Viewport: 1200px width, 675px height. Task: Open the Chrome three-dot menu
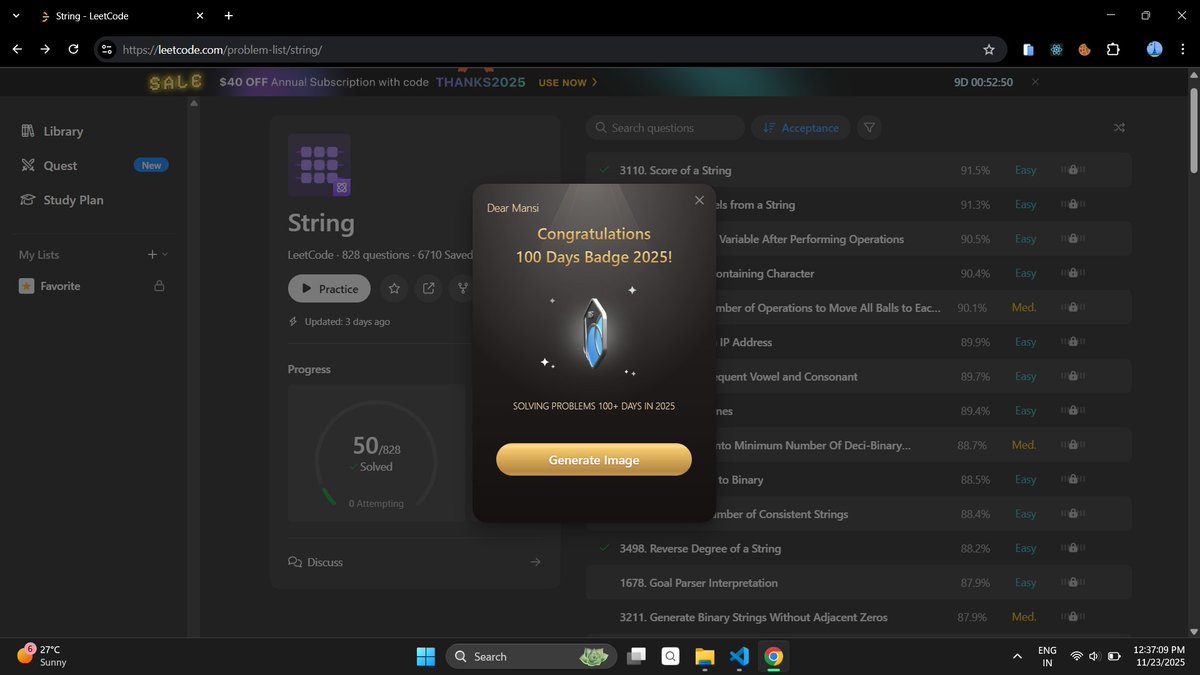coord(1184,49)
